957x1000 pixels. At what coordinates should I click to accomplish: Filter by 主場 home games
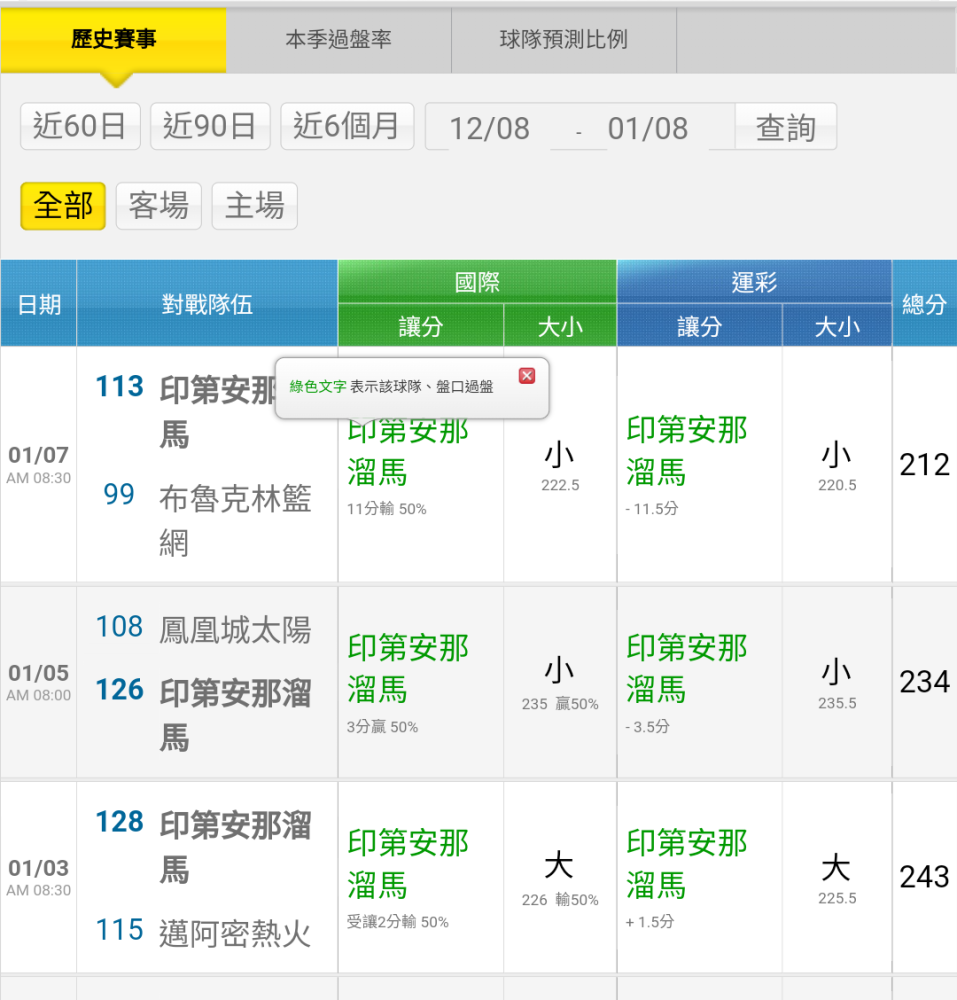pyautogui.click(x=254, y=206)
